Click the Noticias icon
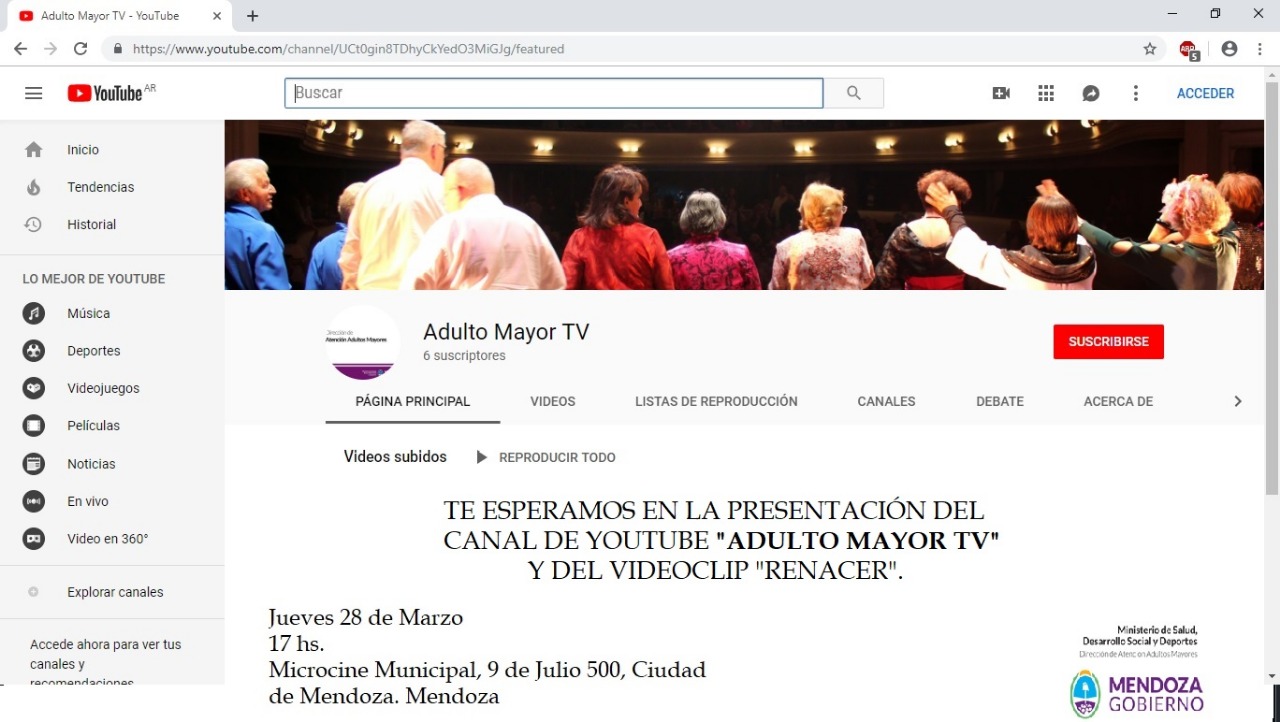1280x722 pixels. pos(34,464)
